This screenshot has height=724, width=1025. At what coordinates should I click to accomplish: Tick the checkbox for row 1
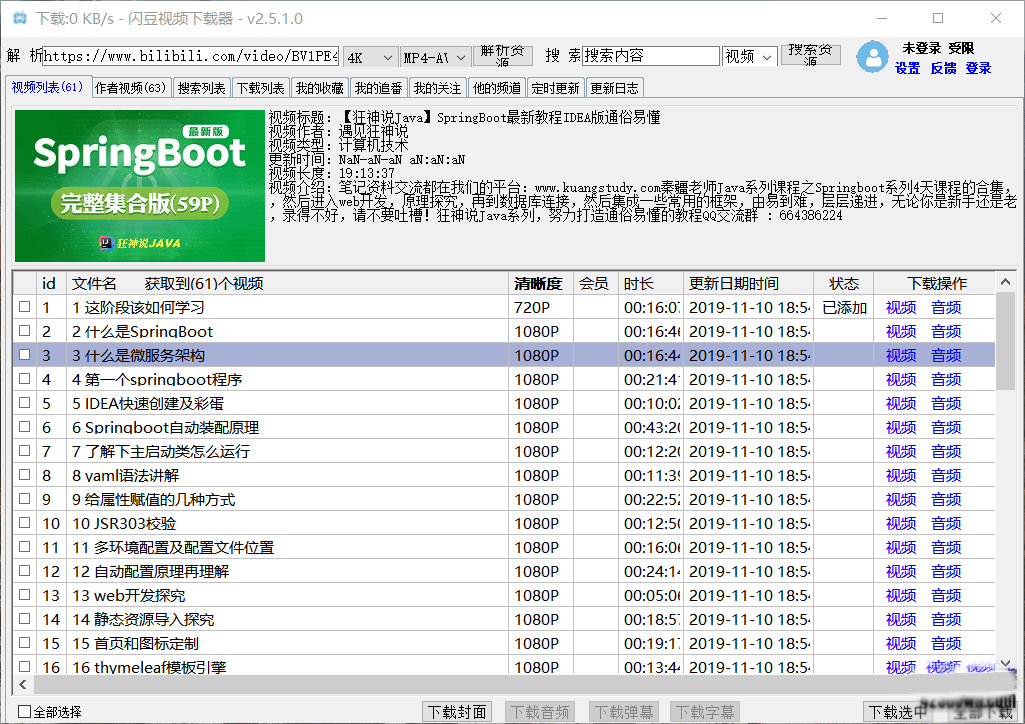point(25,307)
